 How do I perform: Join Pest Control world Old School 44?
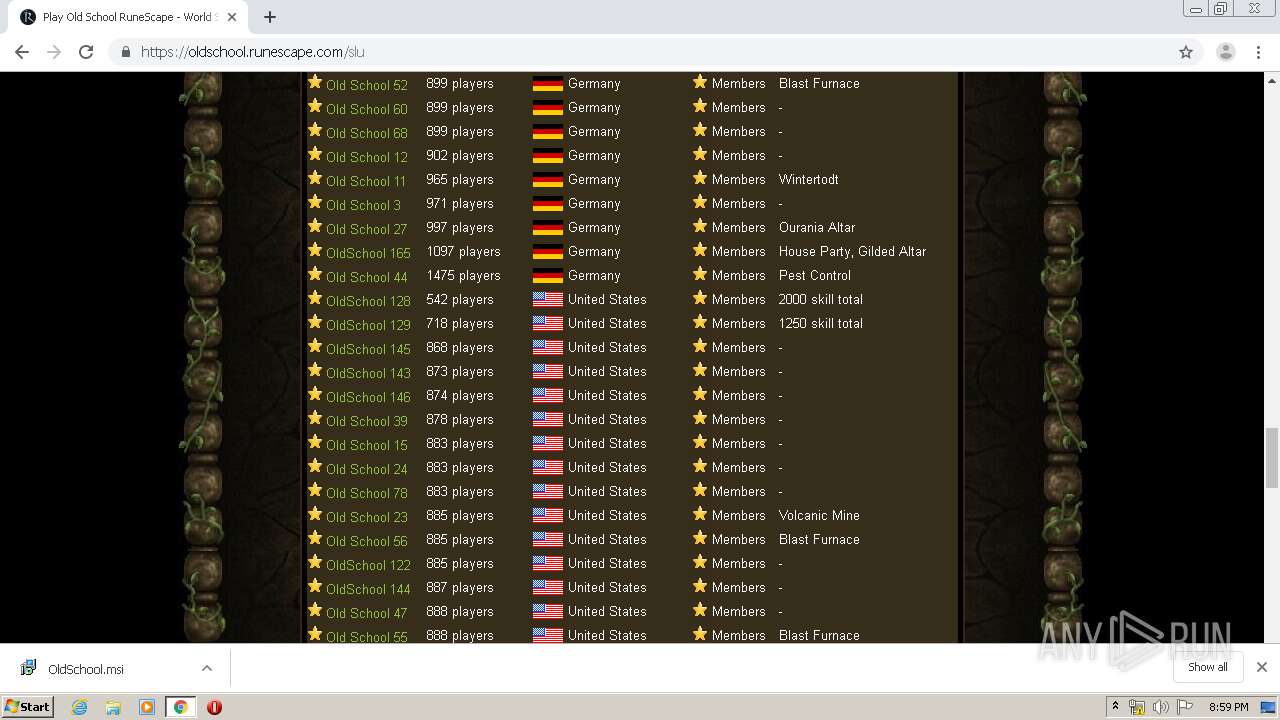click(366, 277)
